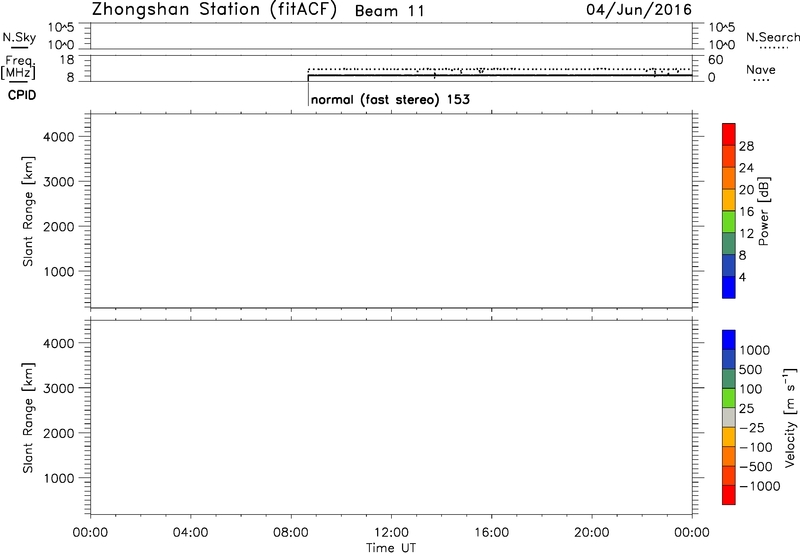Click the gray swatch in Velocity colorbar
Image resolution: width=800 pixels, height=554 pixels.
729,417
